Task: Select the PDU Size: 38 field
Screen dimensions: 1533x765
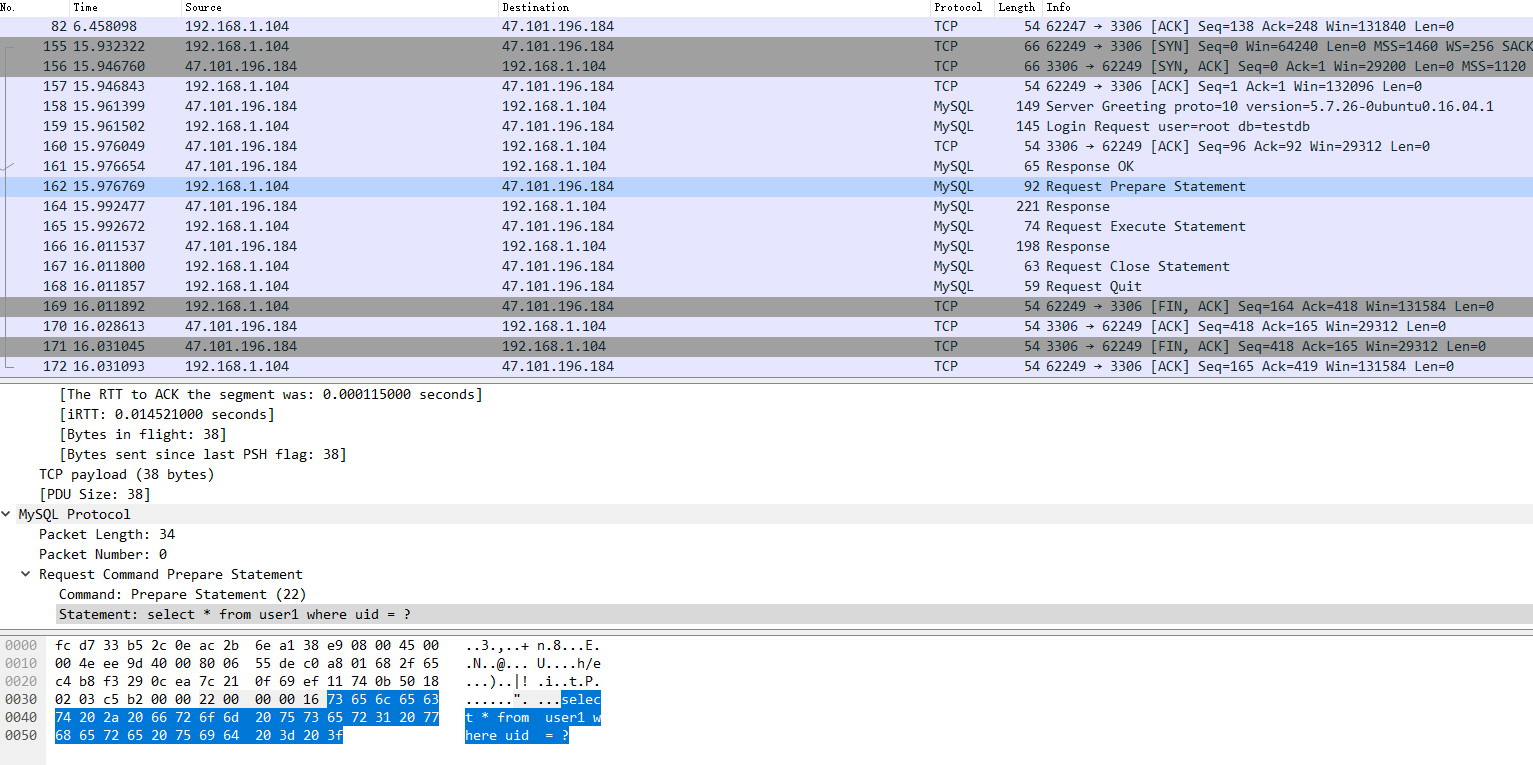Action: [x=95, y=494]
